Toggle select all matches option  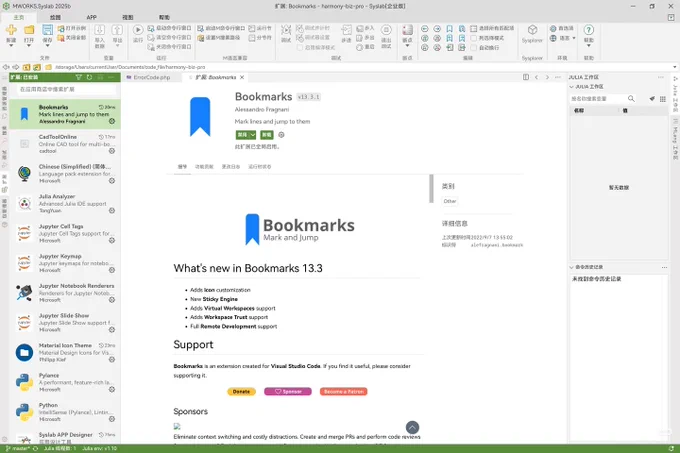coord(474,28)
